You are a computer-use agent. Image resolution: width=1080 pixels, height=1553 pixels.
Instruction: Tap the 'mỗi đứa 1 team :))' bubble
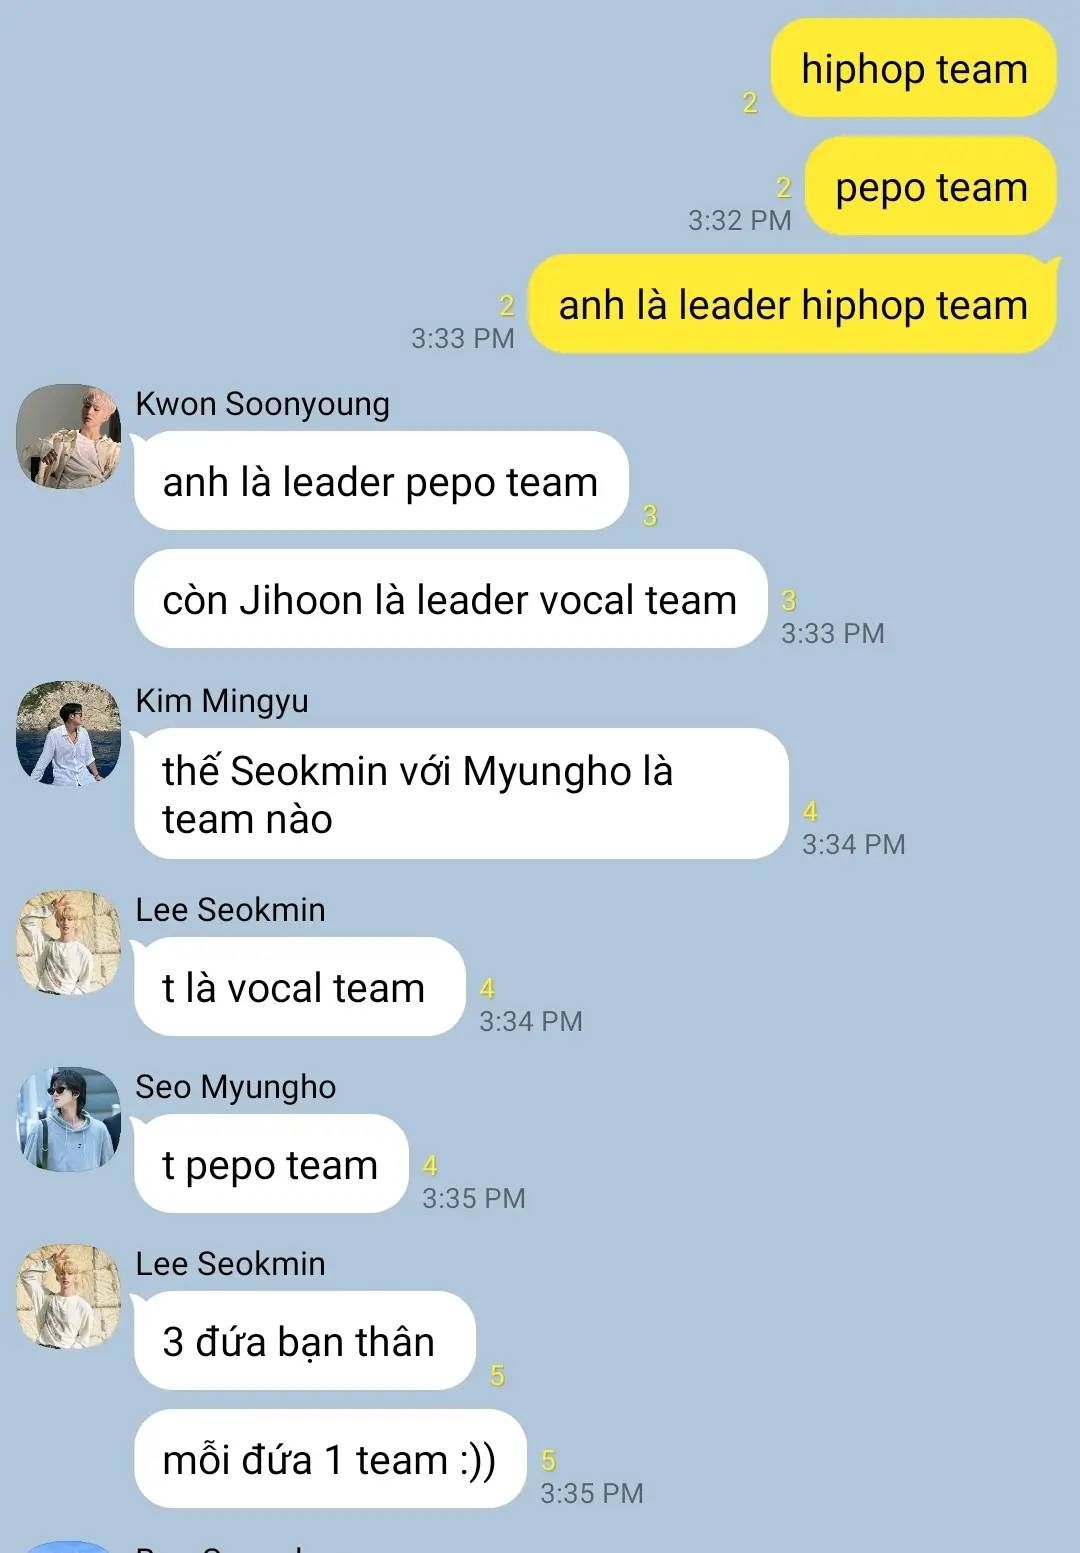pyautogui.click(x=330, y=1459)
